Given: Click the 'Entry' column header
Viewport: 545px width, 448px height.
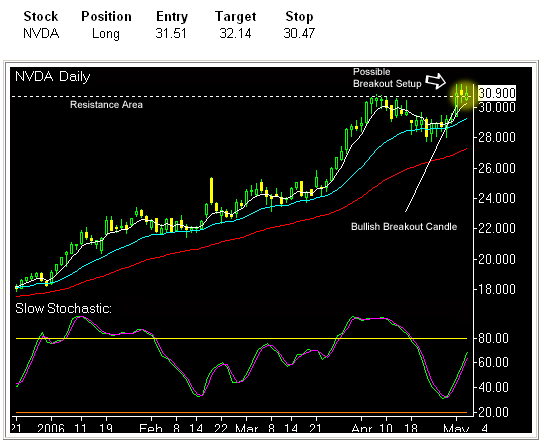Looking at the screenshot, I should [x=172, y=16].
